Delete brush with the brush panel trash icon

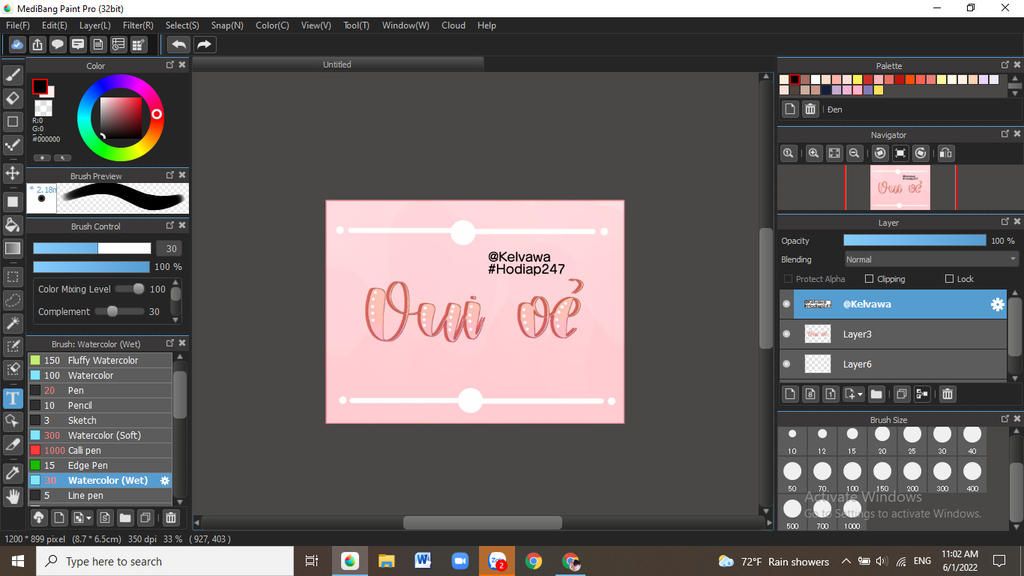[170, 518]
